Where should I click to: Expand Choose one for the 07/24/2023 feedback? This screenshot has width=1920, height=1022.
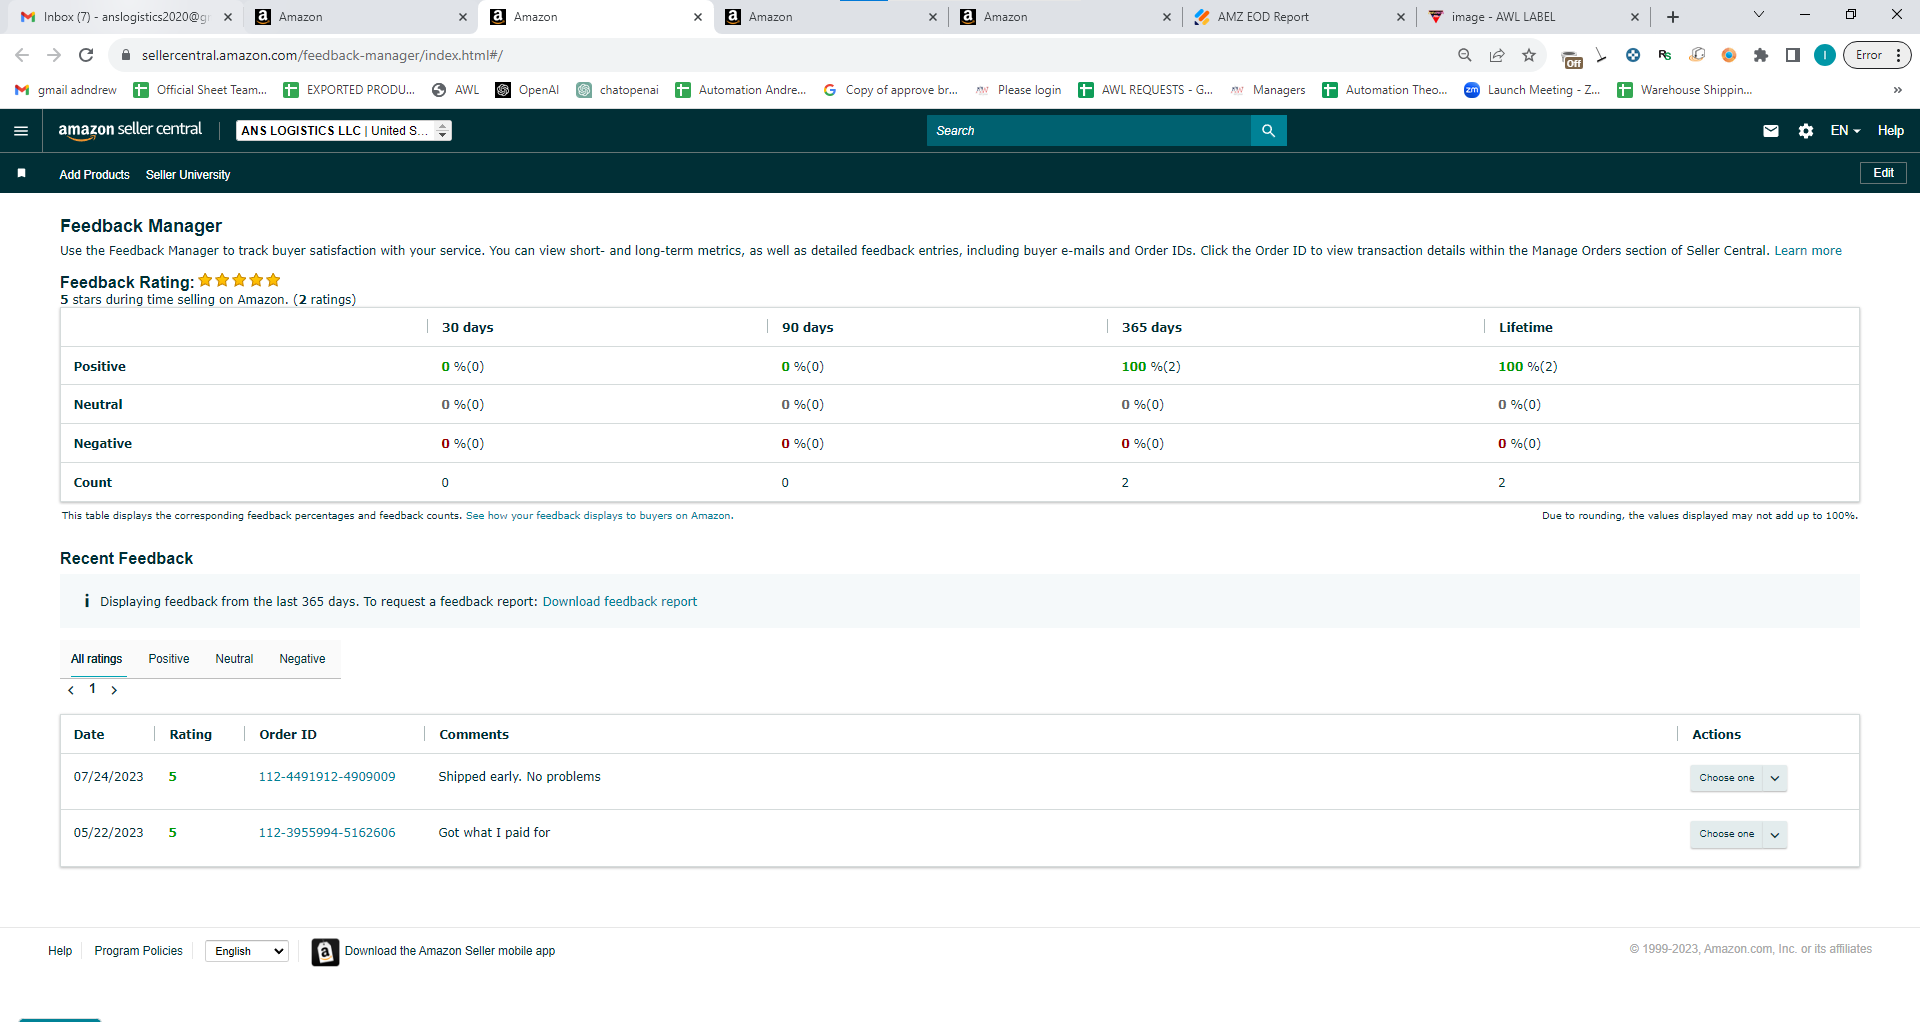1738,778
